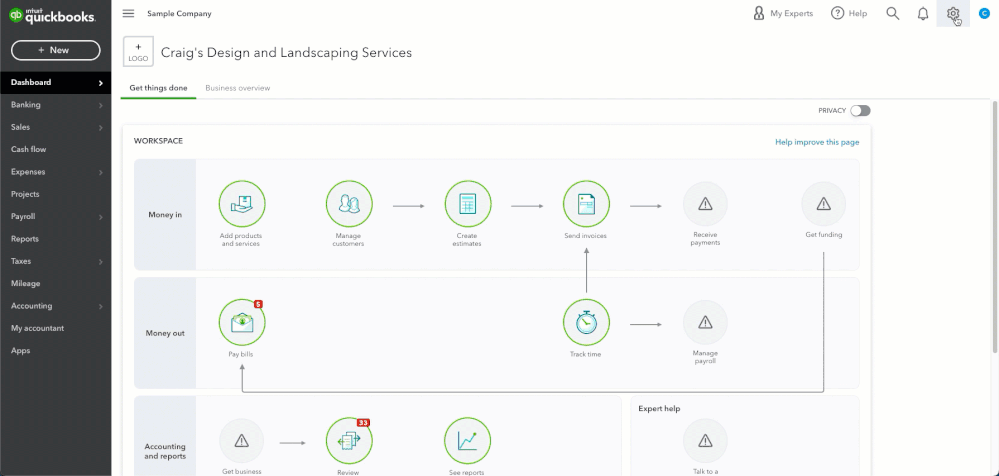Viewport: 999px width, 476px height.
Task: Open the user profile avatar
Action: 984,13
